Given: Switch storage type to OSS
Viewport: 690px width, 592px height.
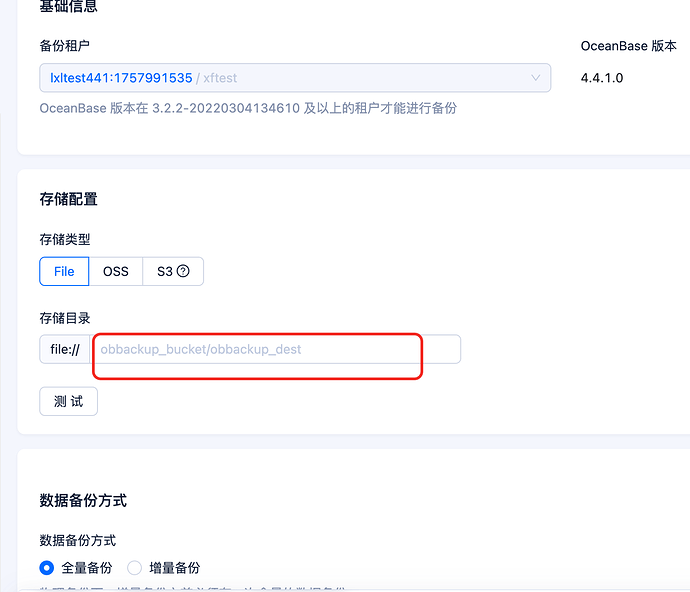Looking at the screenshot, I should [x=116, y=271].
